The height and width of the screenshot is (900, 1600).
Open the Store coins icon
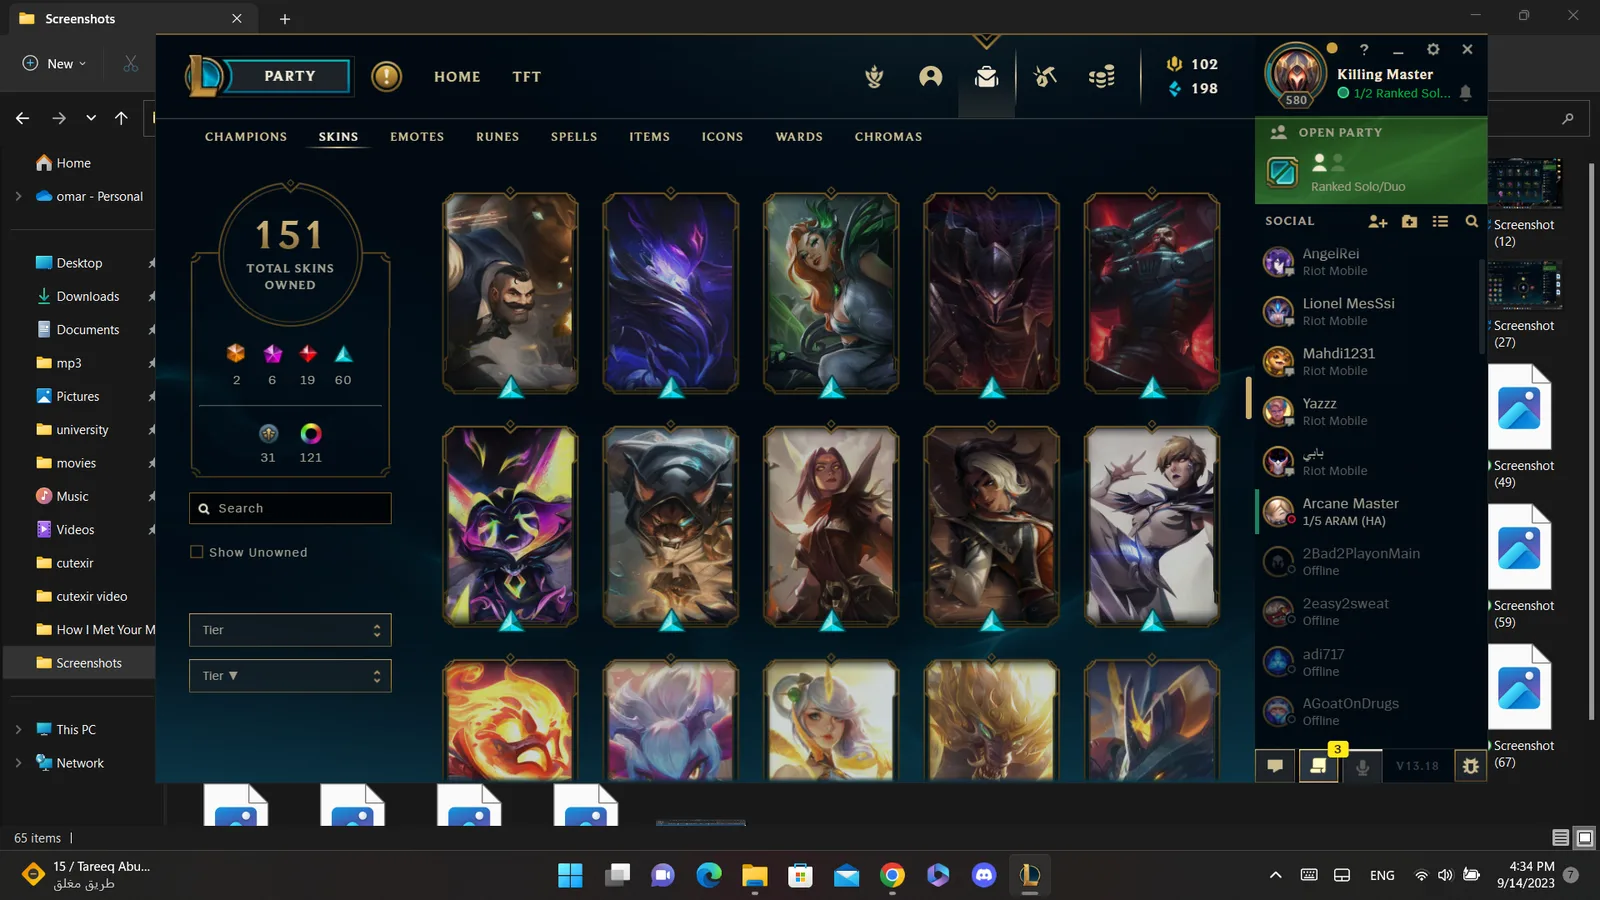point(1101,76)
